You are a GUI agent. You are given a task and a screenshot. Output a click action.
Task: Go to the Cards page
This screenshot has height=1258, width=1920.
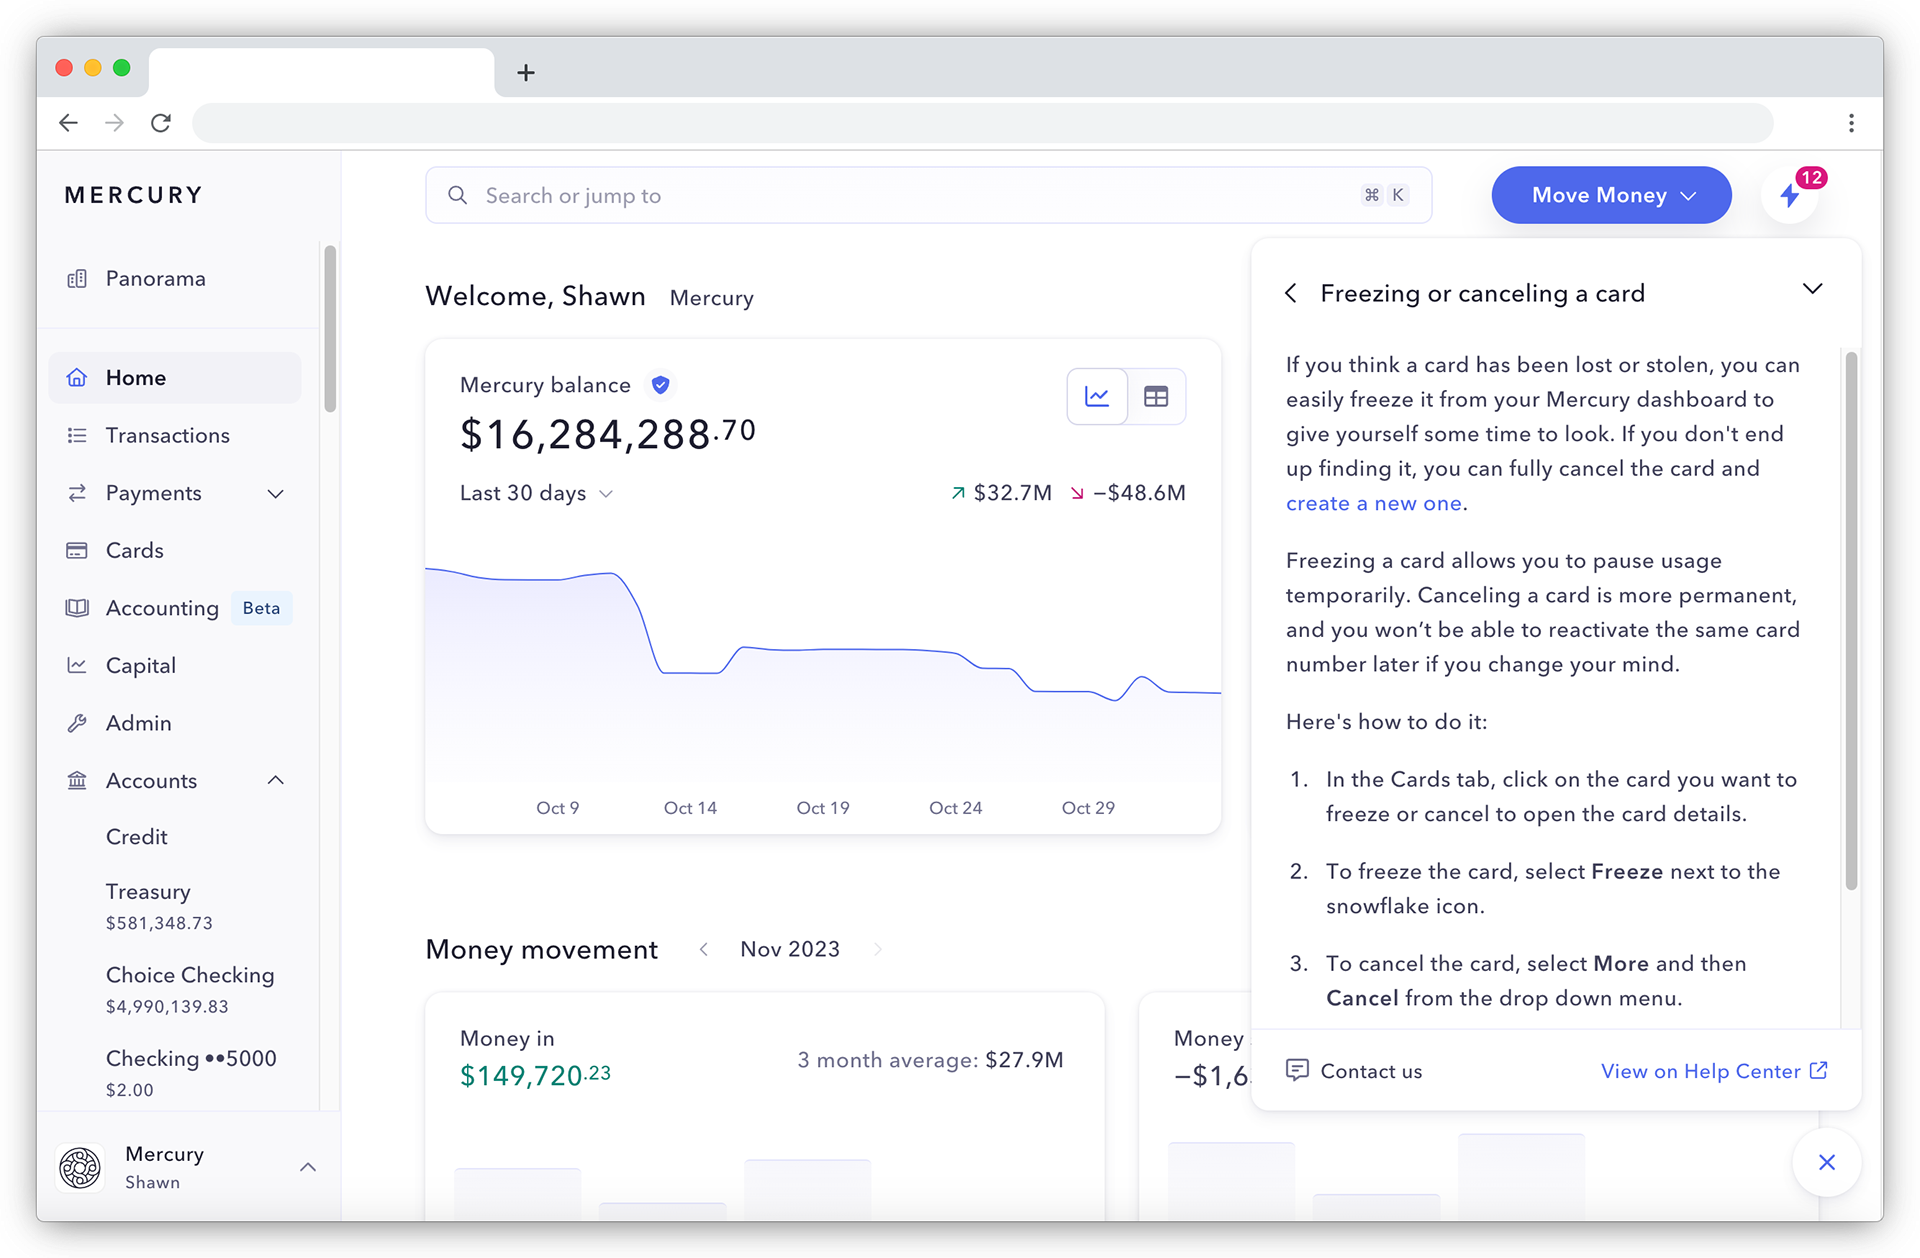134,550
